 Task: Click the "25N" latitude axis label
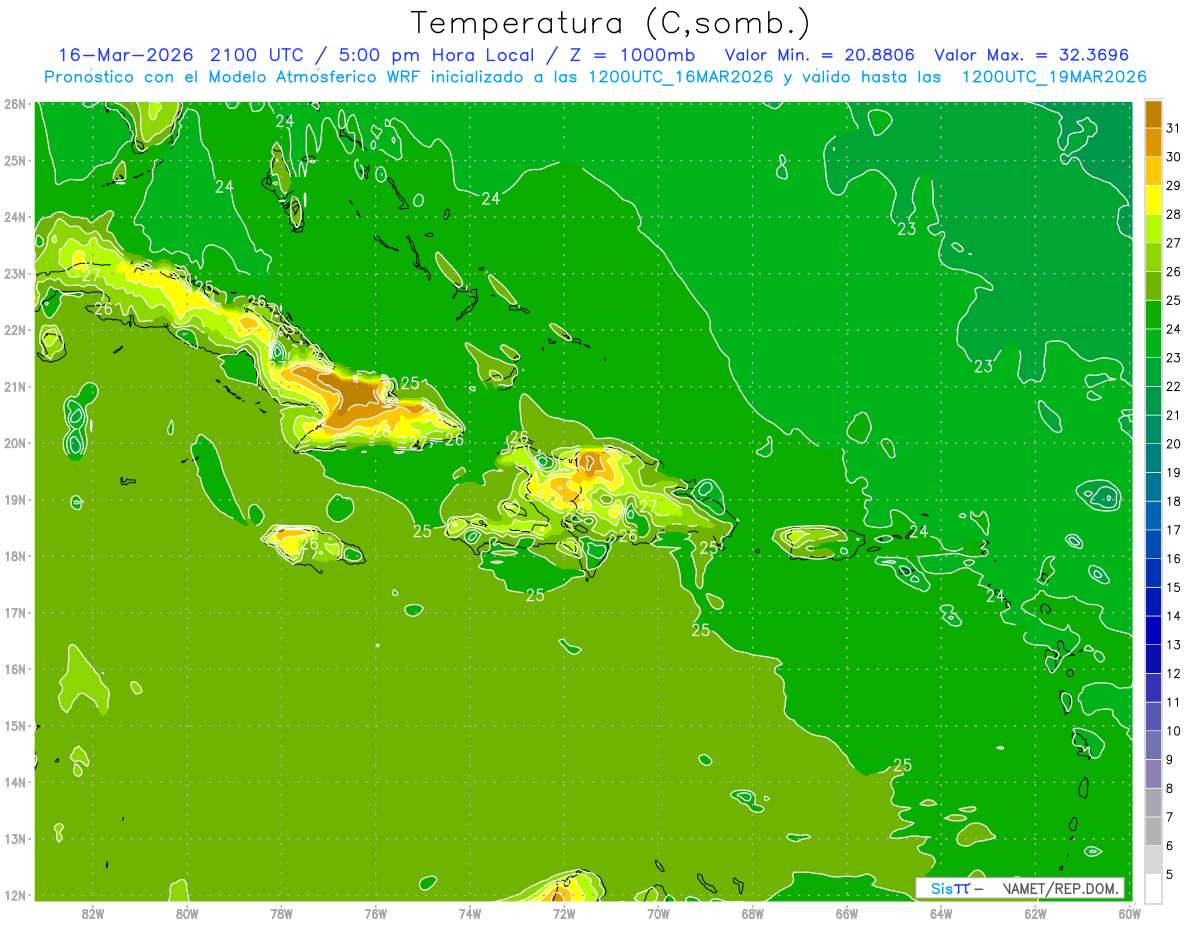click(x=15, y=160)
